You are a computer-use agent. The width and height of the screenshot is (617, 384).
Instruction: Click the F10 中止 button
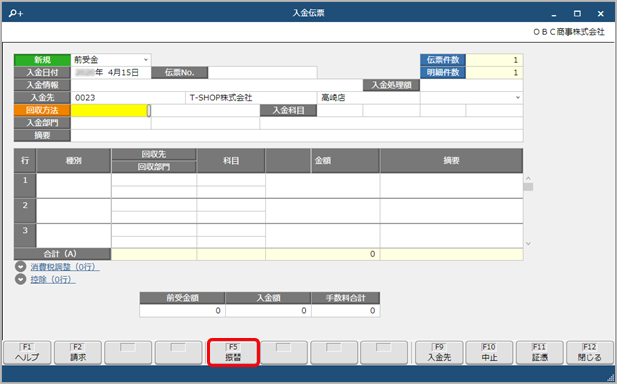click(489, 353)
